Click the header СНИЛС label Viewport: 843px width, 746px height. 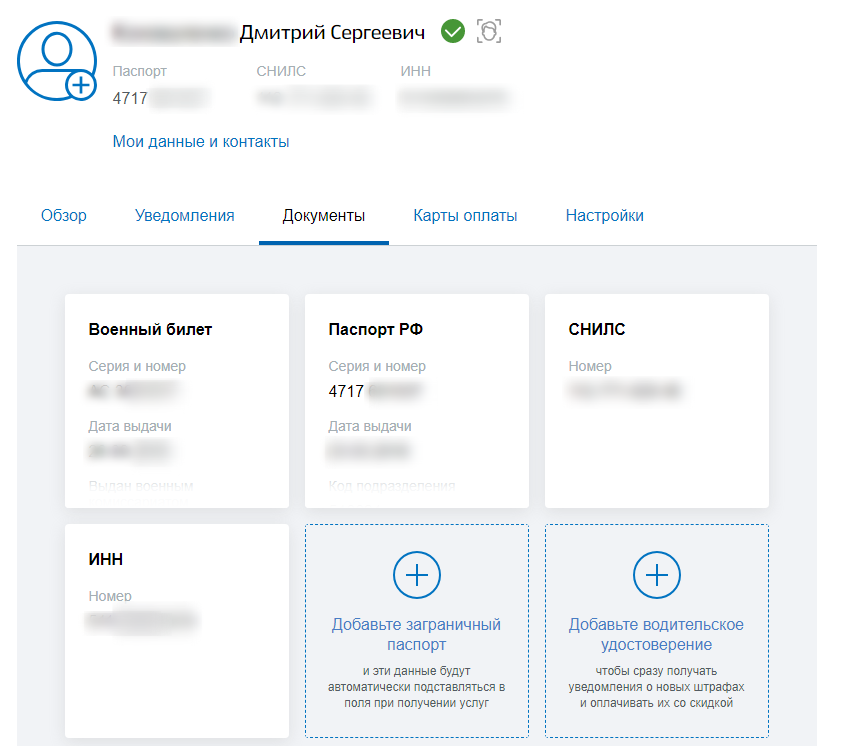[x=281, y=71]
